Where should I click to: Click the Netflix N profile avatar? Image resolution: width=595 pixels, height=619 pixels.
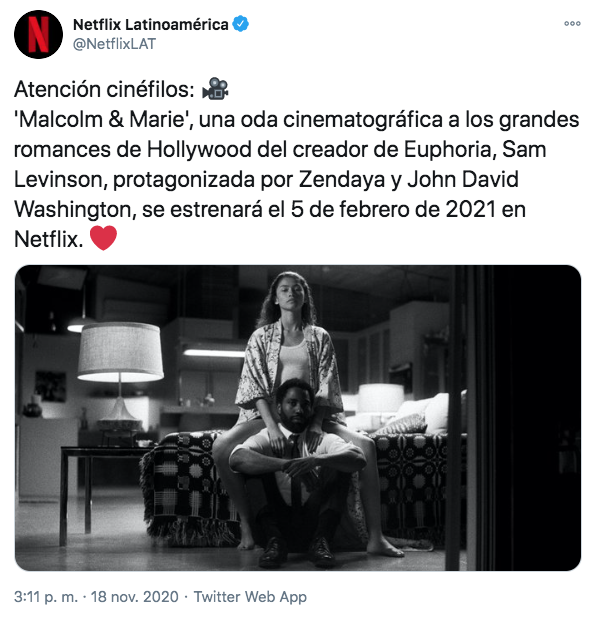coord(38,35)
